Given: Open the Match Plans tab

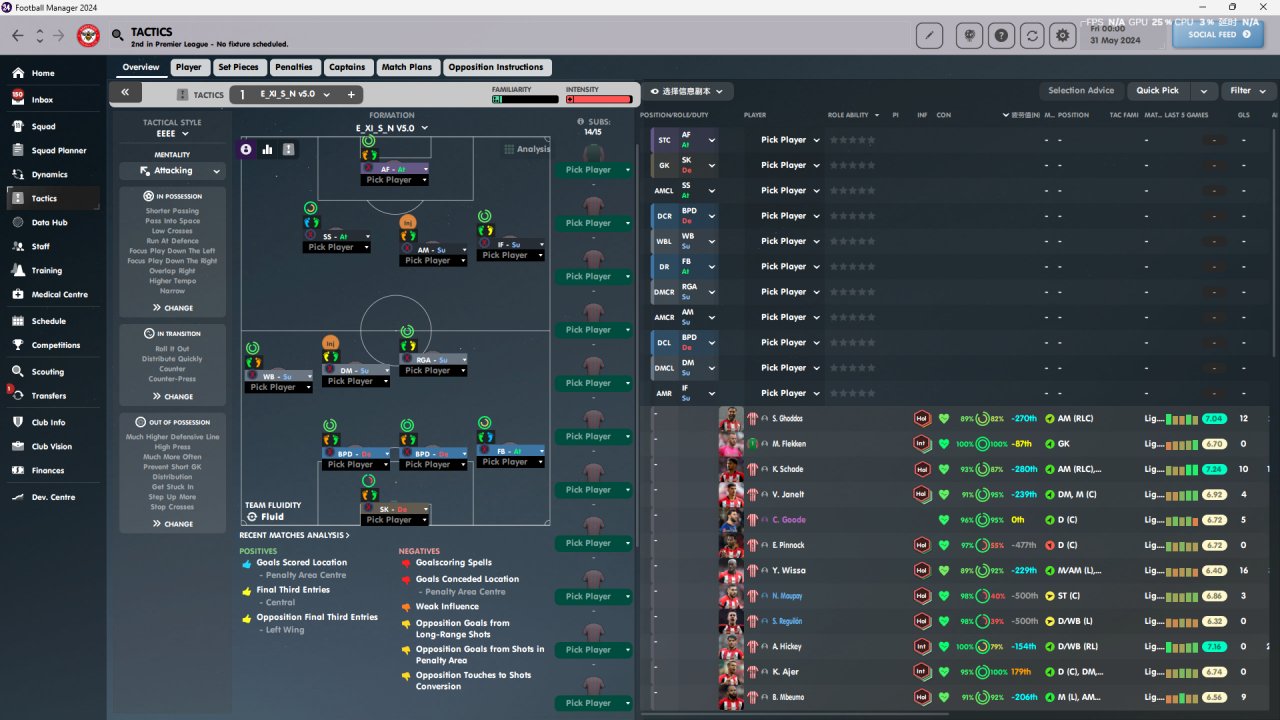Looking at the screenshot, I should [x=407, y=68].
